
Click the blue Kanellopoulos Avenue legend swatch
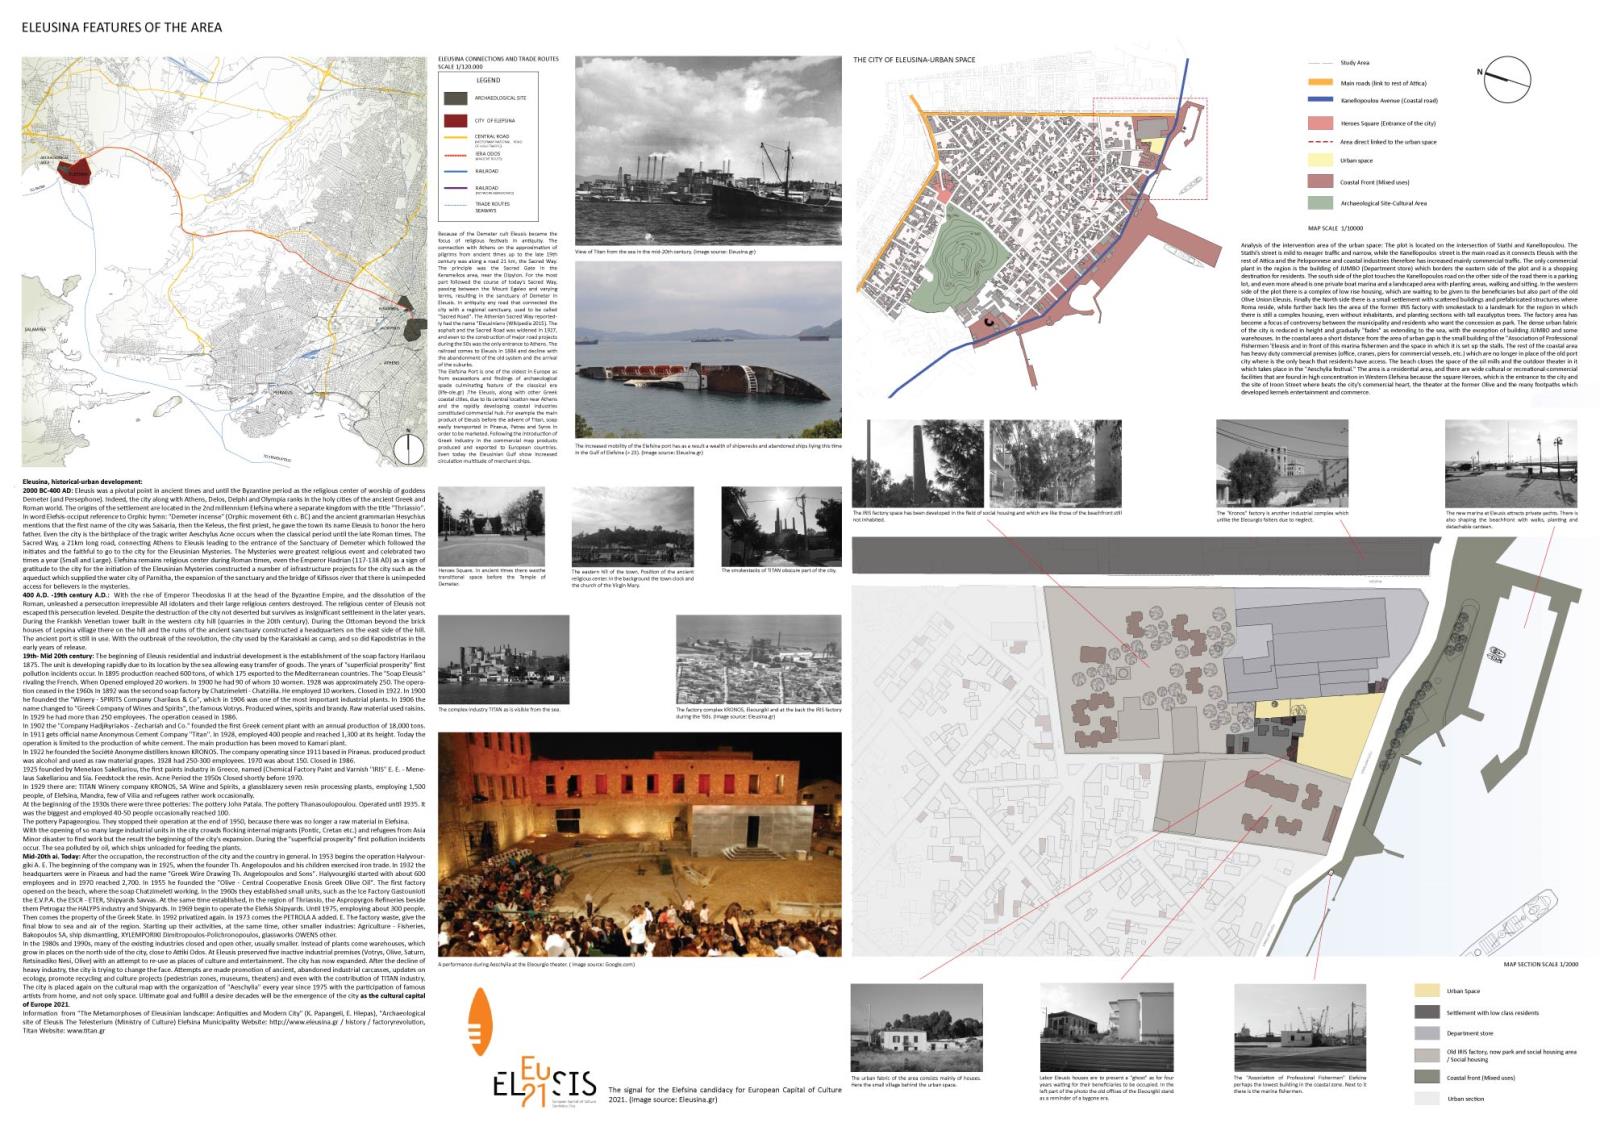[x=1322, y=100]
